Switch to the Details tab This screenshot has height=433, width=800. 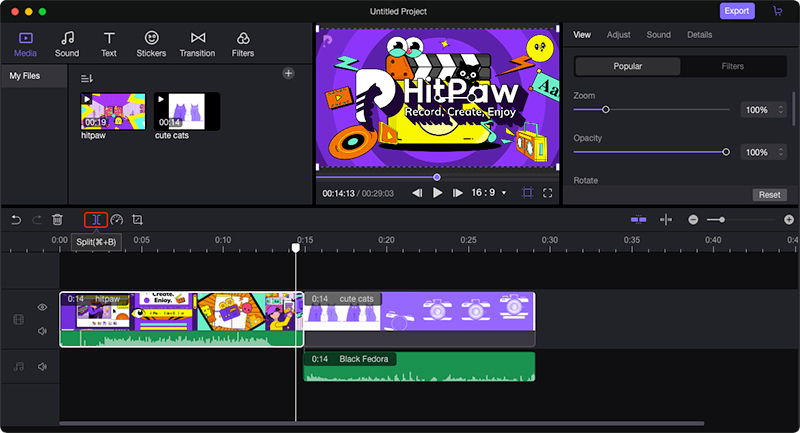click(699, 35)
